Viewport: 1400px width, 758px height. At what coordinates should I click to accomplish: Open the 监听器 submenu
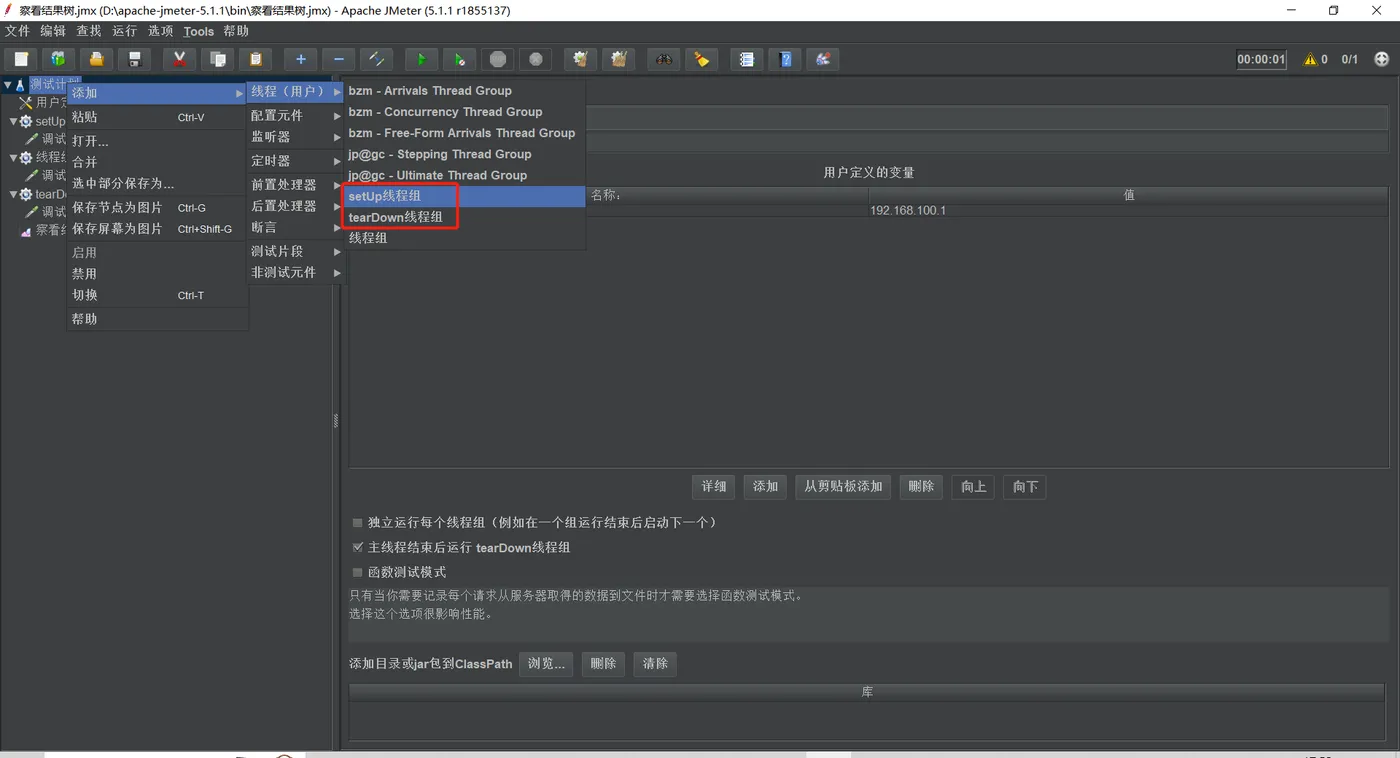pyautogui.click(x=295, y=137)
